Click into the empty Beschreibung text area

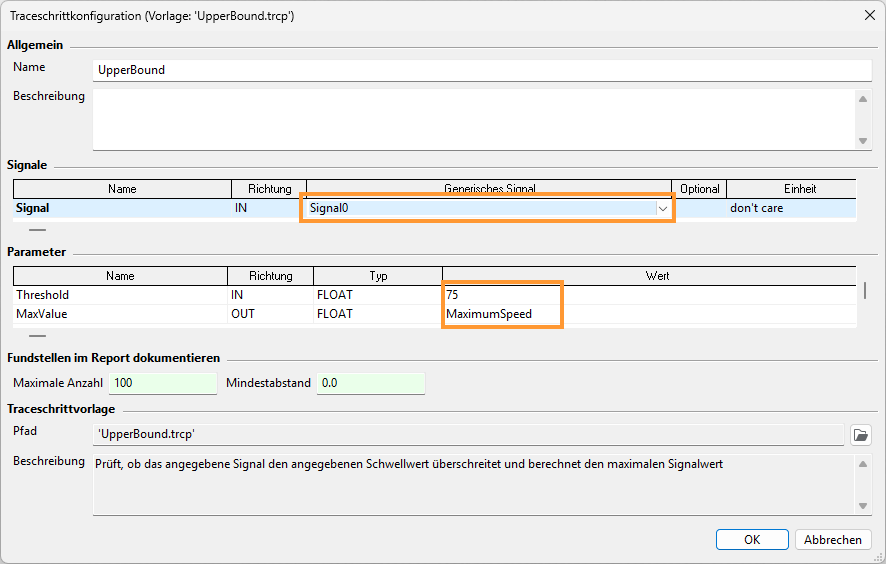[x=475, y=119]
